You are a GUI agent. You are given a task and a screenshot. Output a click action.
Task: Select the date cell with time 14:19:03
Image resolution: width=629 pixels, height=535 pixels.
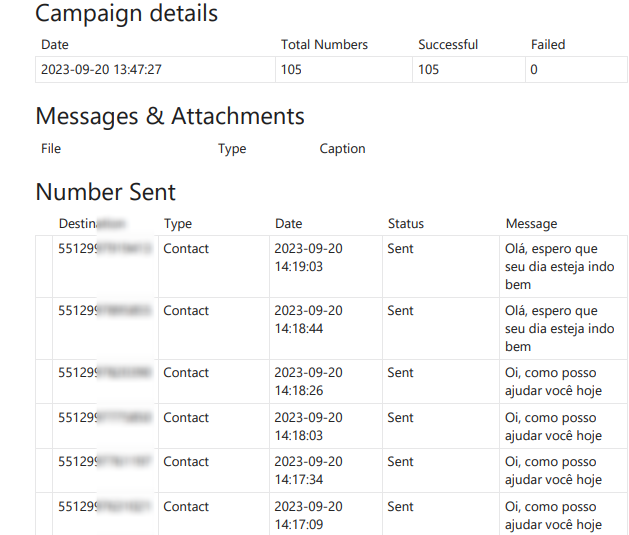(x=308, y=258)
